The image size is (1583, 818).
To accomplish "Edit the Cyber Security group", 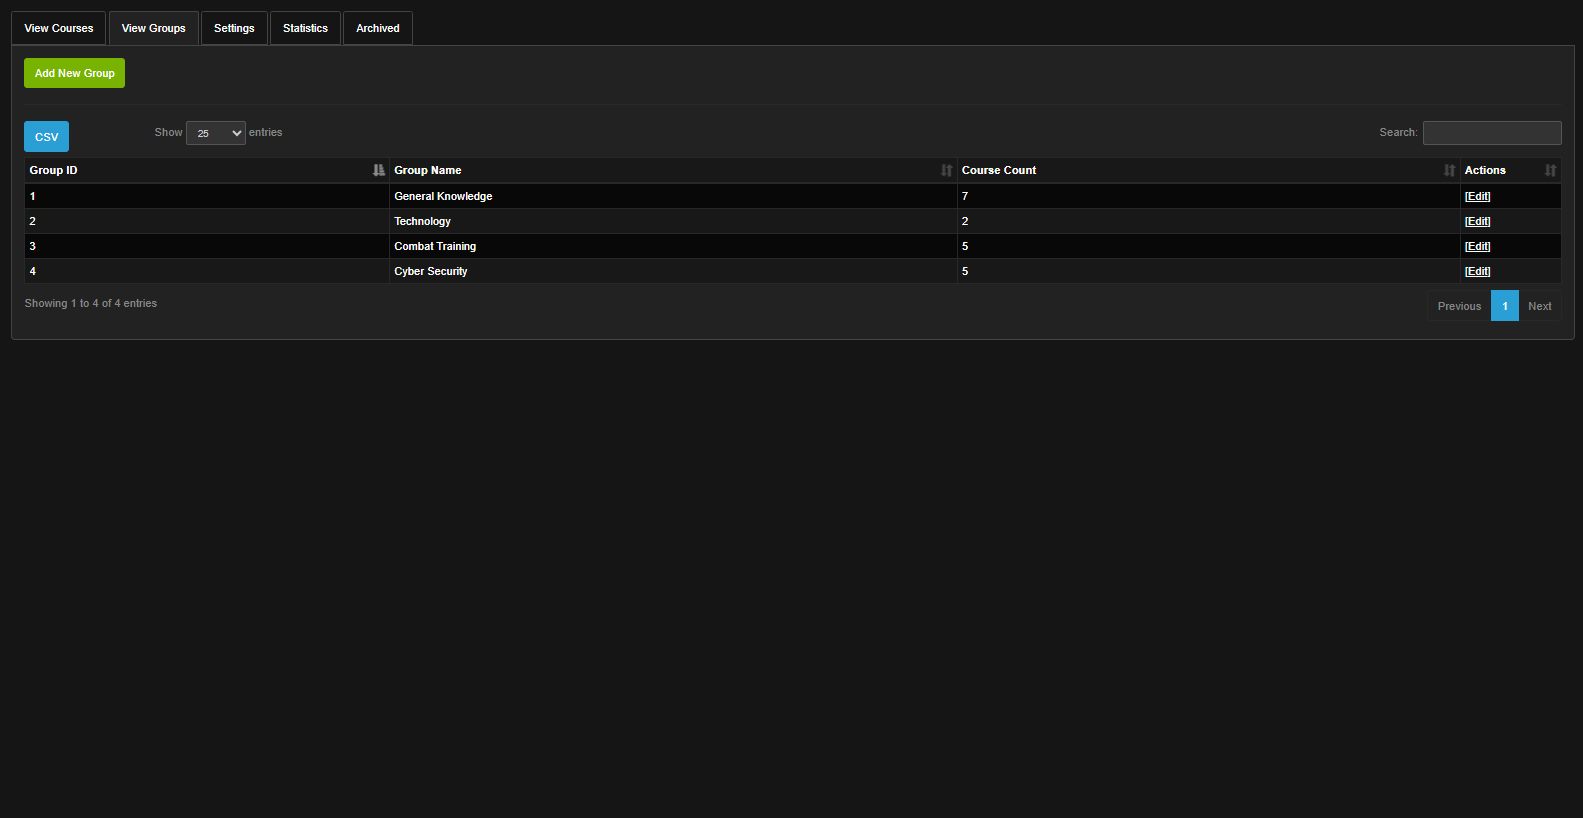I will 1477,271.
